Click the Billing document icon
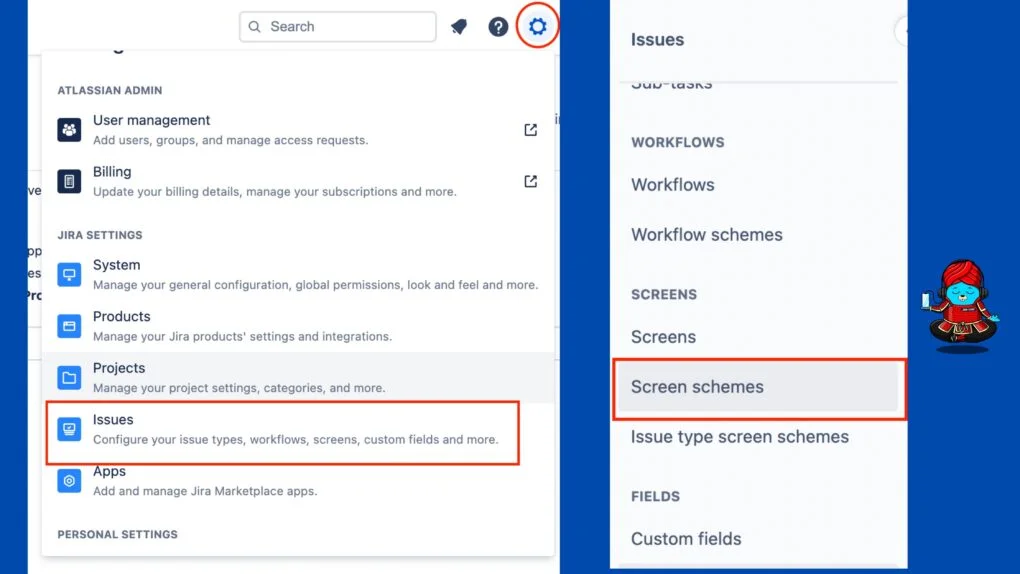Screen dimensions: 1020x574 tap(69, 181)
